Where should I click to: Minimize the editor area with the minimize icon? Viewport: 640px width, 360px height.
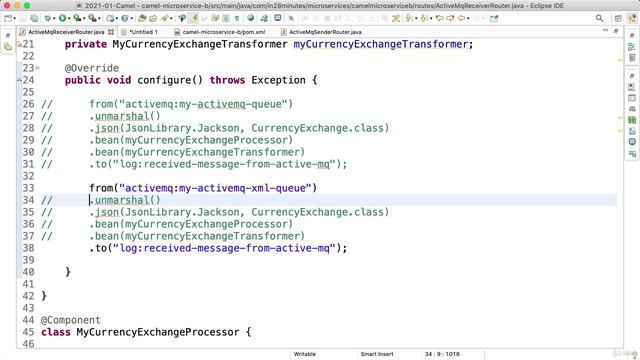(x=605, y=31)
